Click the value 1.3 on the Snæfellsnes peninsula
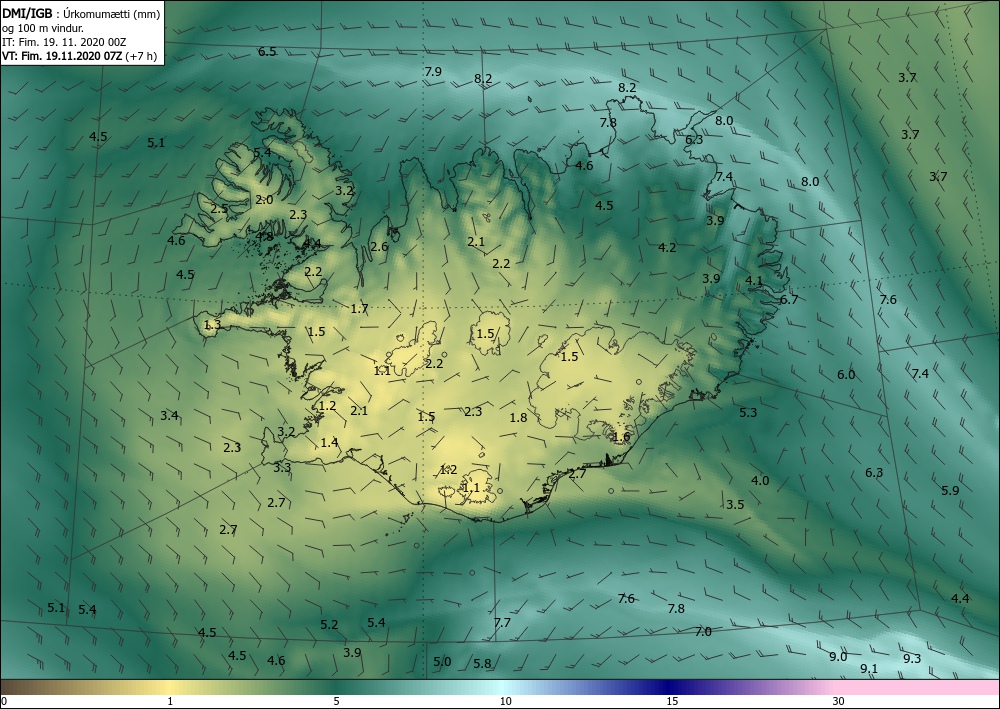 [212, 325]
